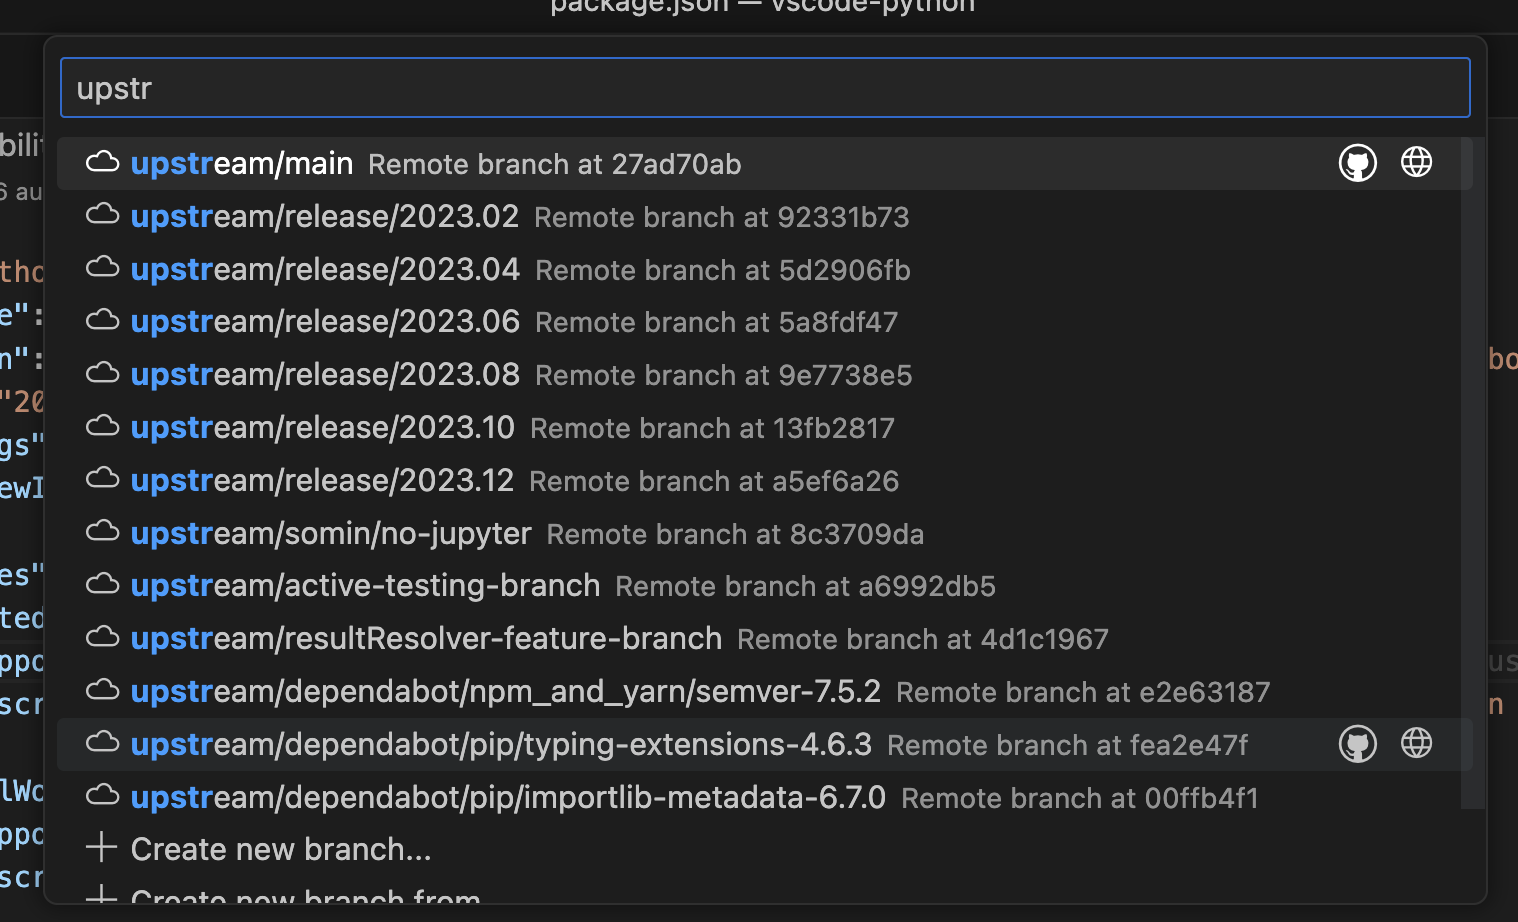Open upstream/main on GitHub via the GitHub icon
Viewport: 1518px width, 922px height.
click(x=1357, y=162)
